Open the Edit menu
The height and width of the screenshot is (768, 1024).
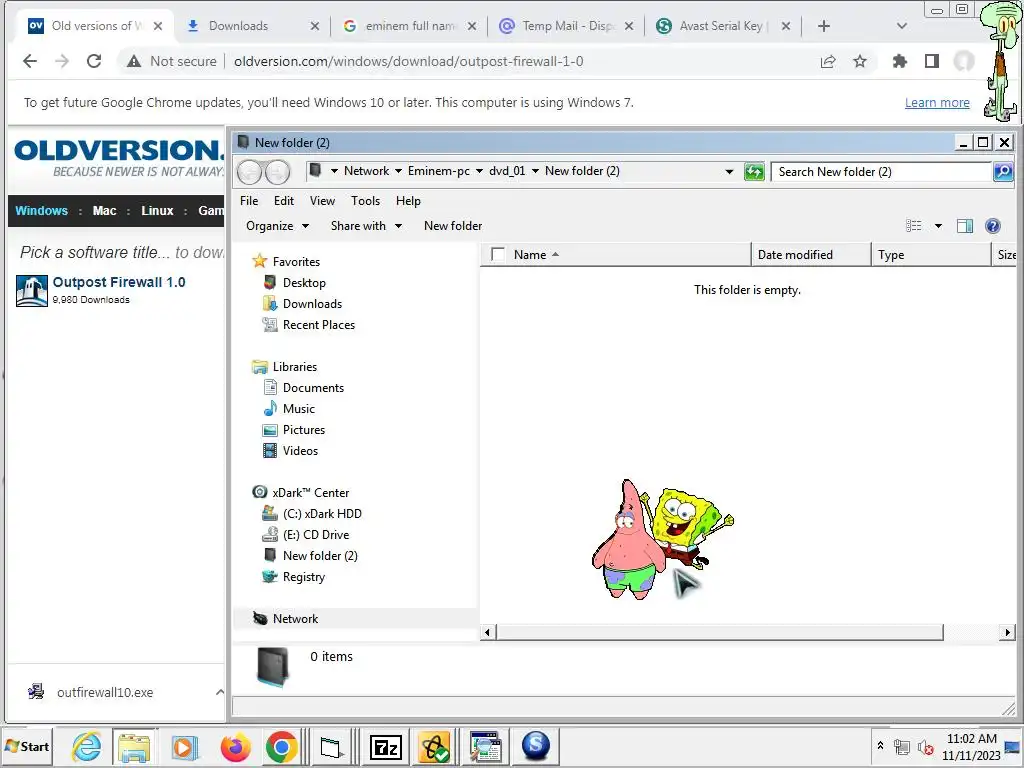283,200
